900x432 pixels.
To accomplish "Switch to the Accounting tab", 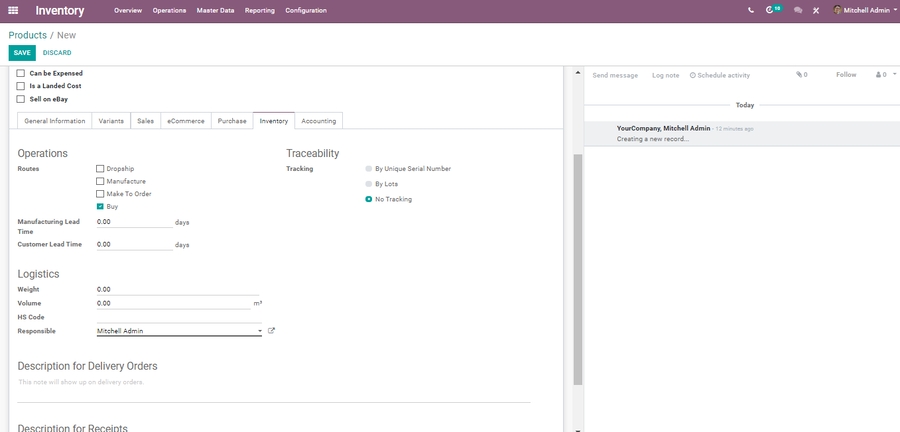I will tap(319, 121).
